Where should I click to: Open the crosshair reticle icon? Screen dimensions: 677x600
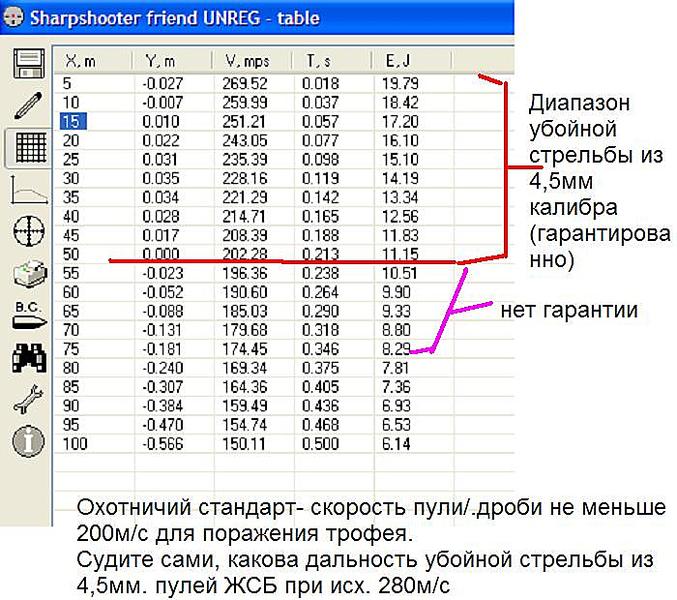(x=29, y=231)
